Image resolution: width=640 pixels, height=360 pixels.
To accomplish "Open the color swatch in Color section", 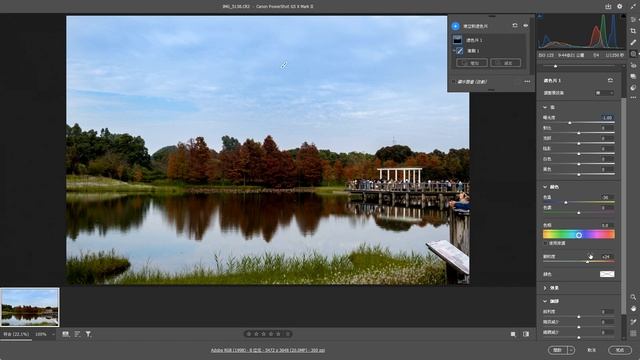I will tap(607, 274).
